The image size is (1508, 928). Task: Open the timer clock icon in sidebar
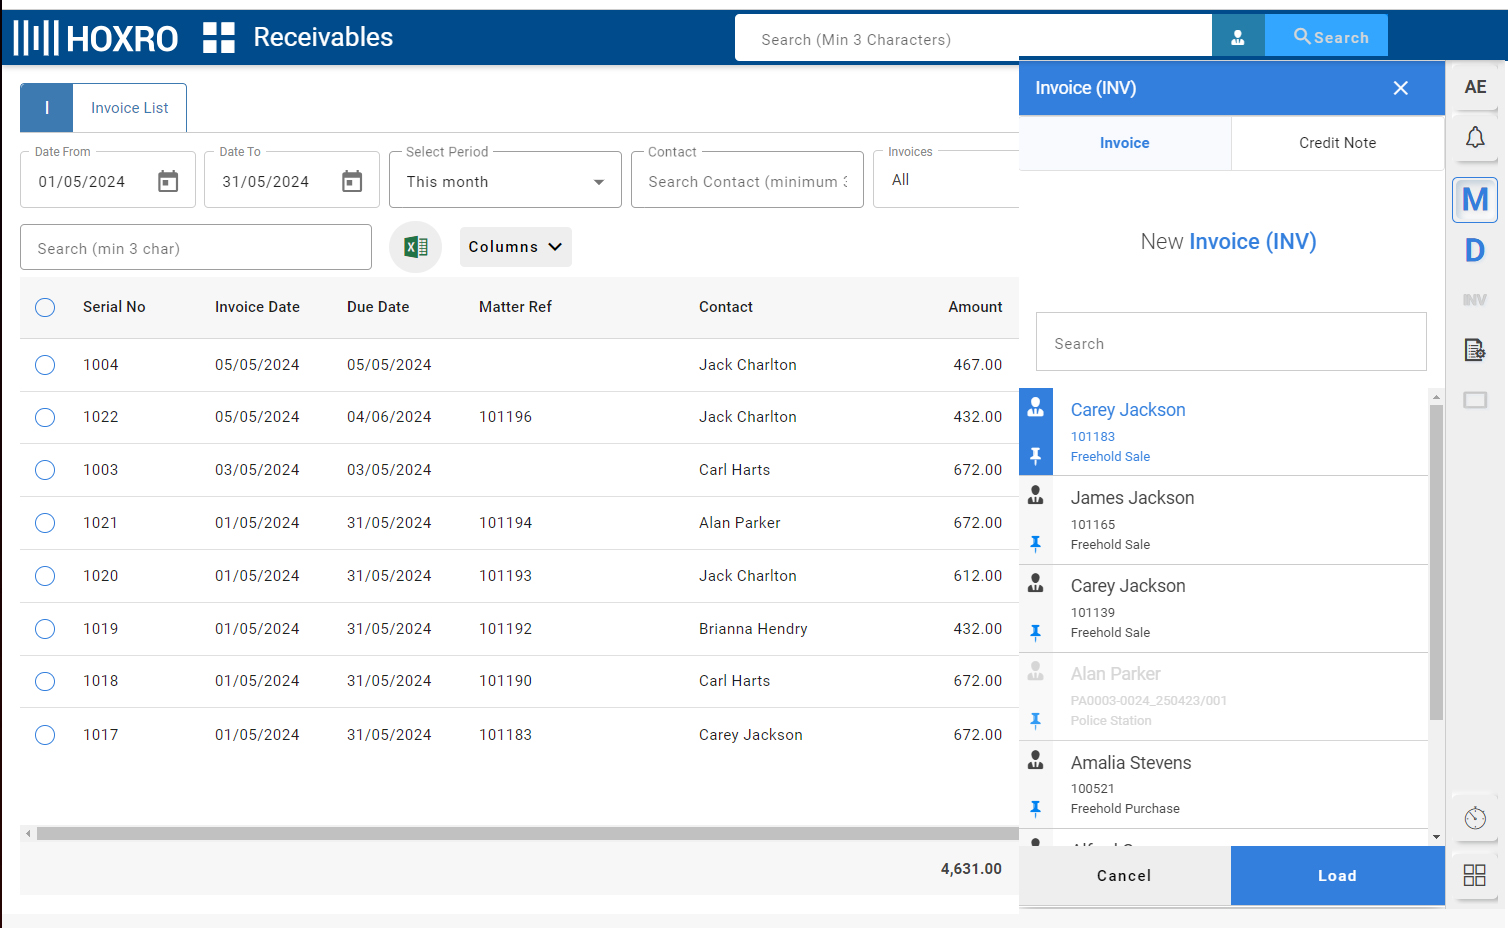(x=1475, y=818)
